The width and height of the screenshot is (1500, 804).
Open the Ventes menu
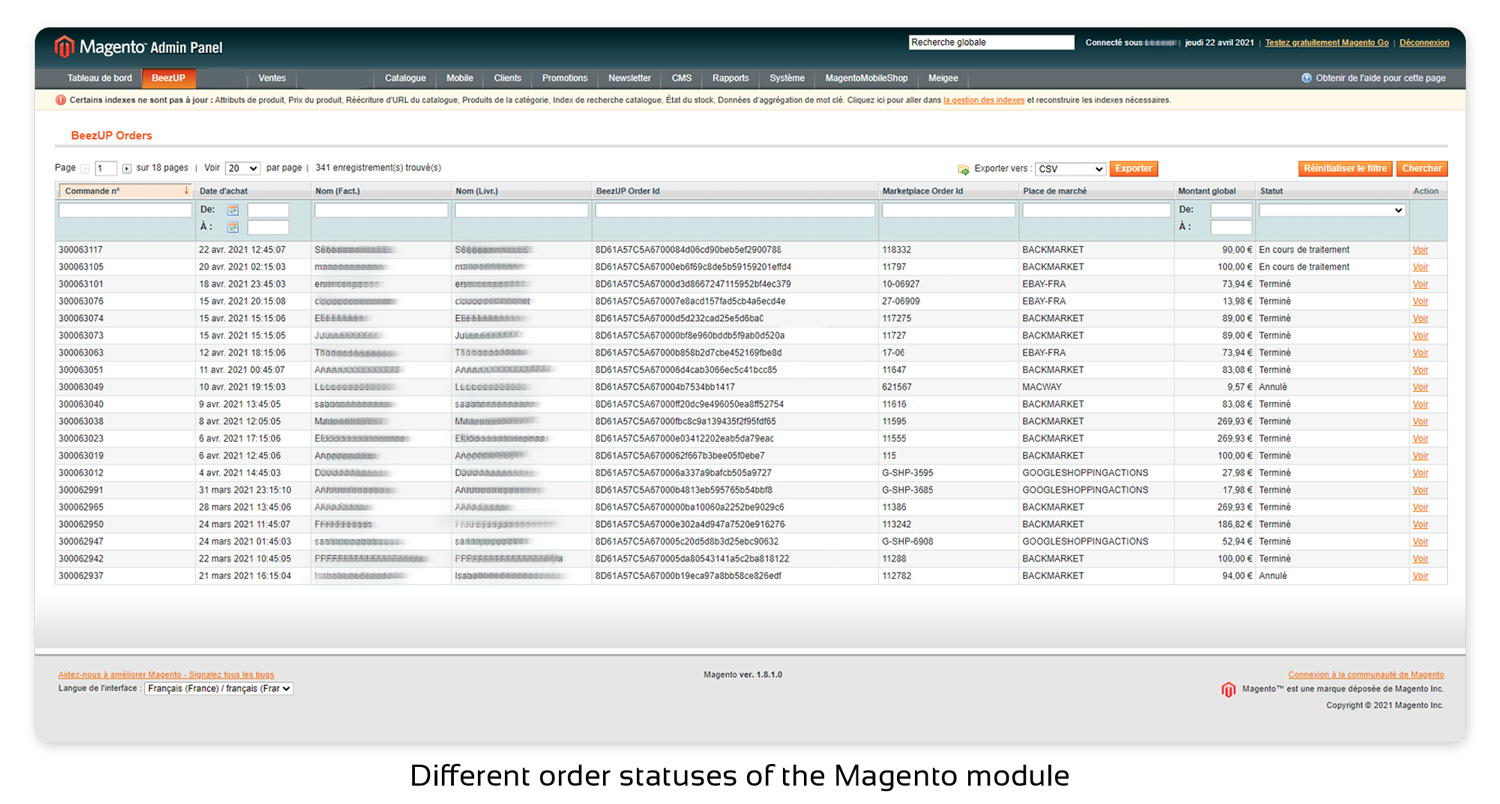(x=272, y=78)
